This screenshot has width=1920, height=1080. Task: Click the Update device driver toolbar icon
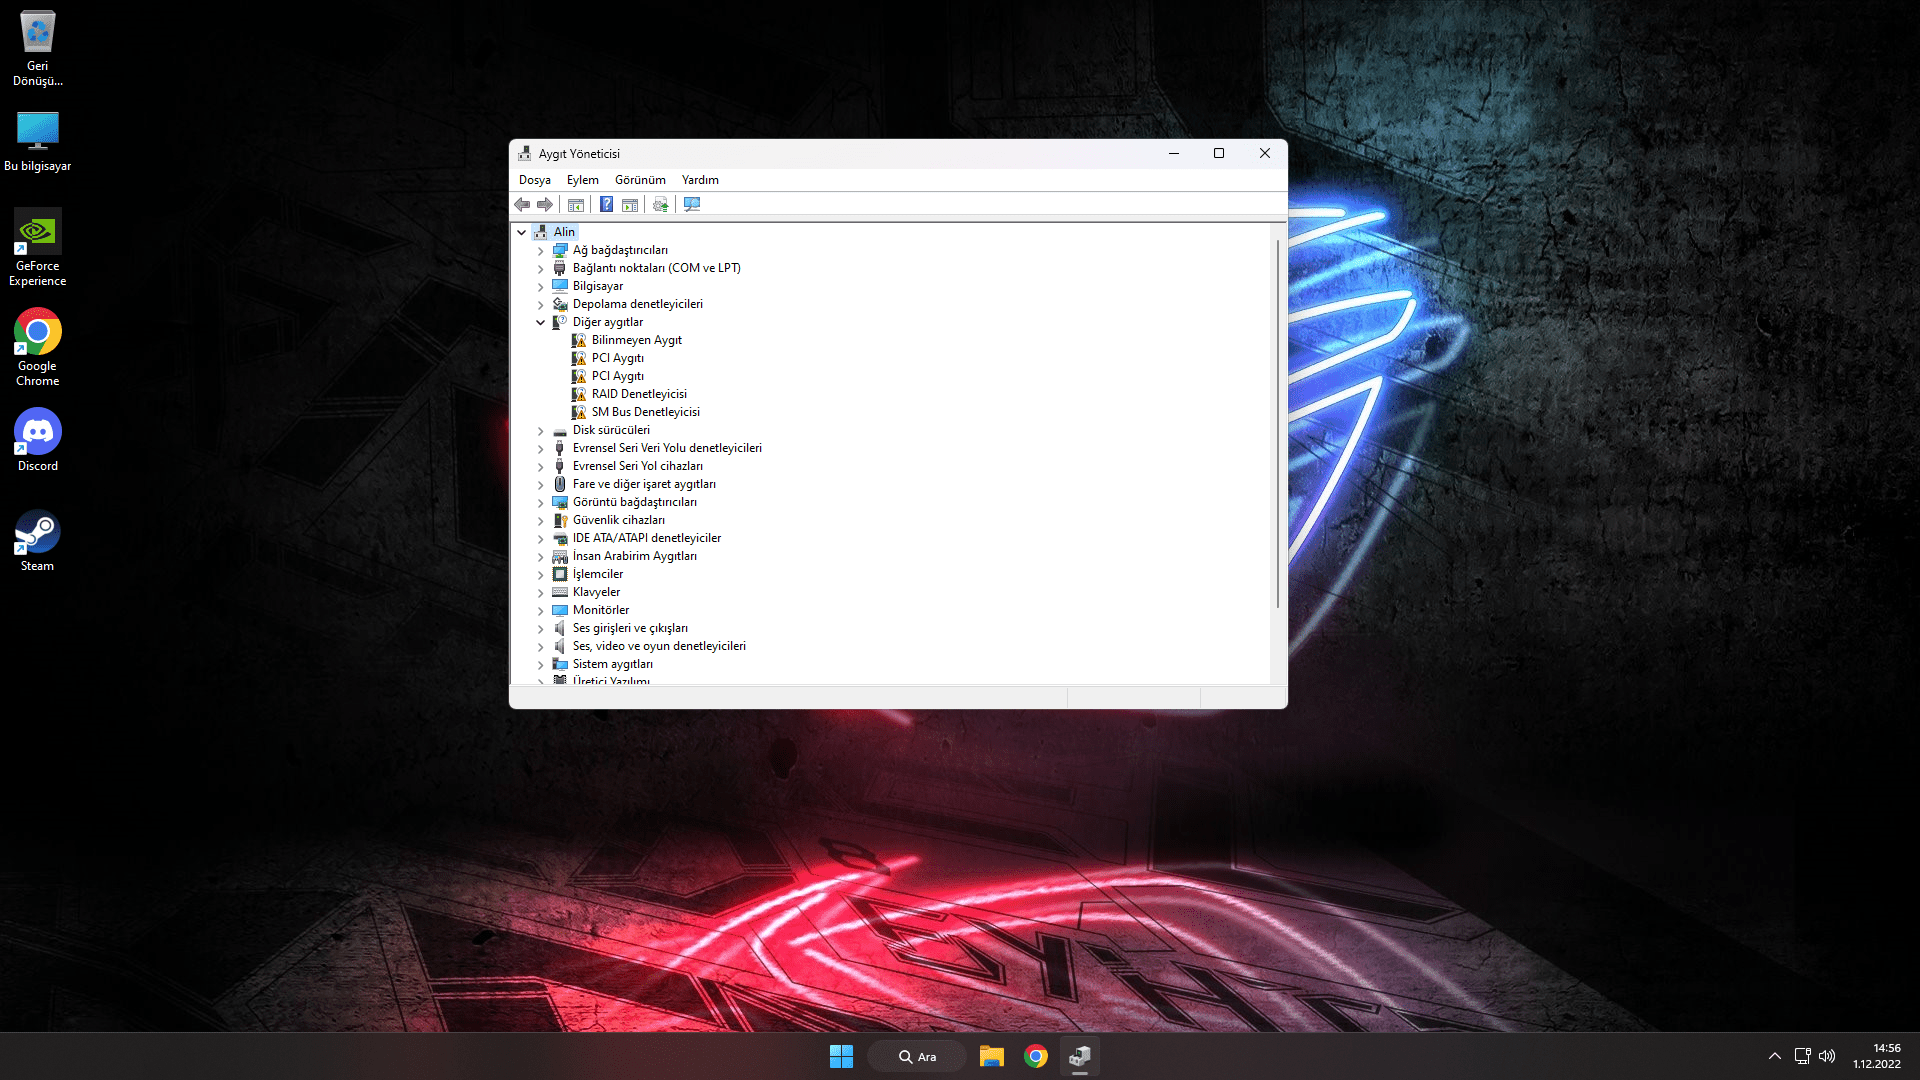pos(660,204)
